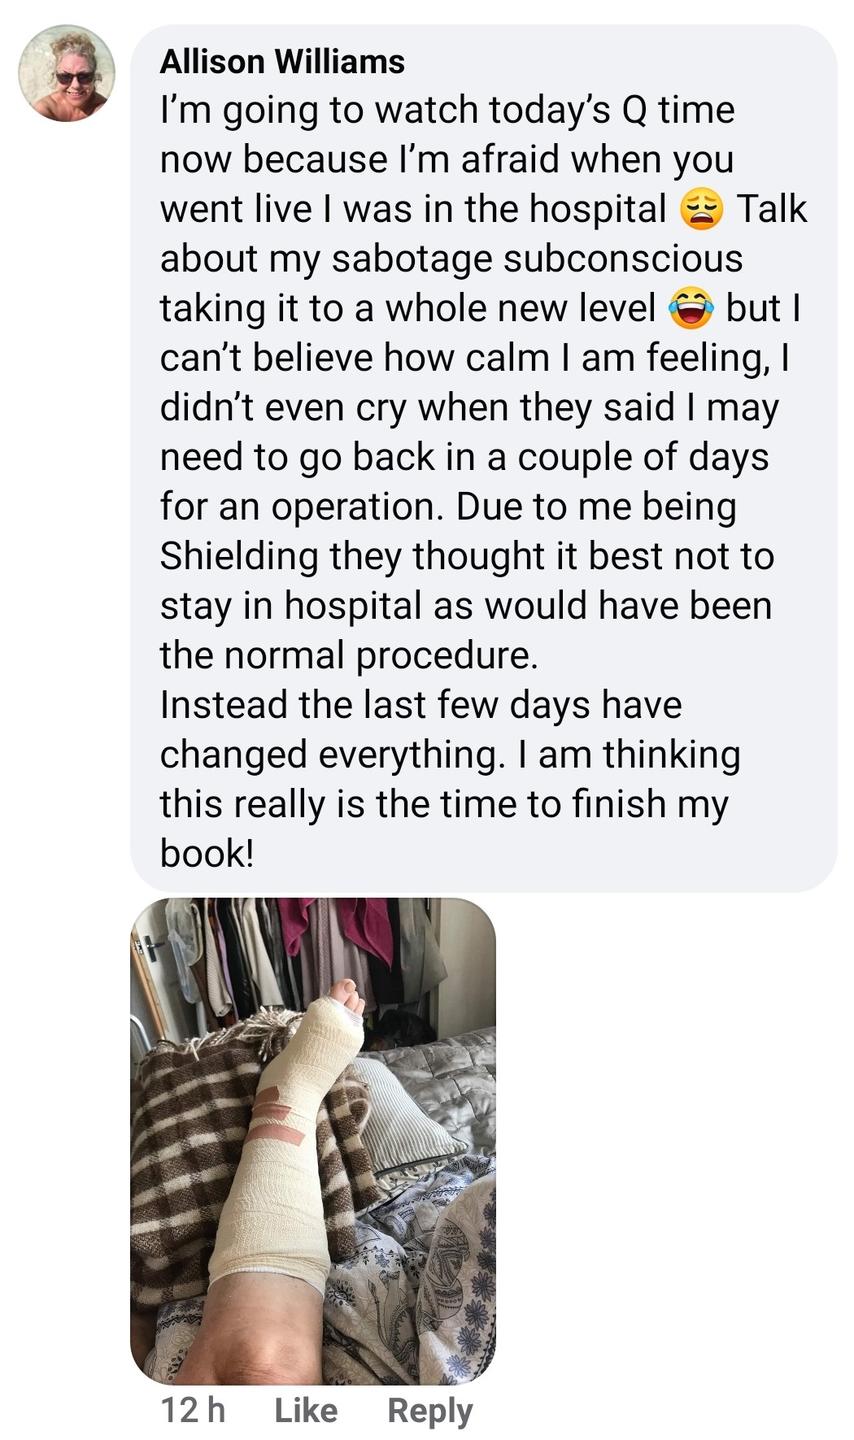This screenshot has width=854, height=1440.
Task: Click the line "the normal procedure."
Action: [x=349, y=655]
